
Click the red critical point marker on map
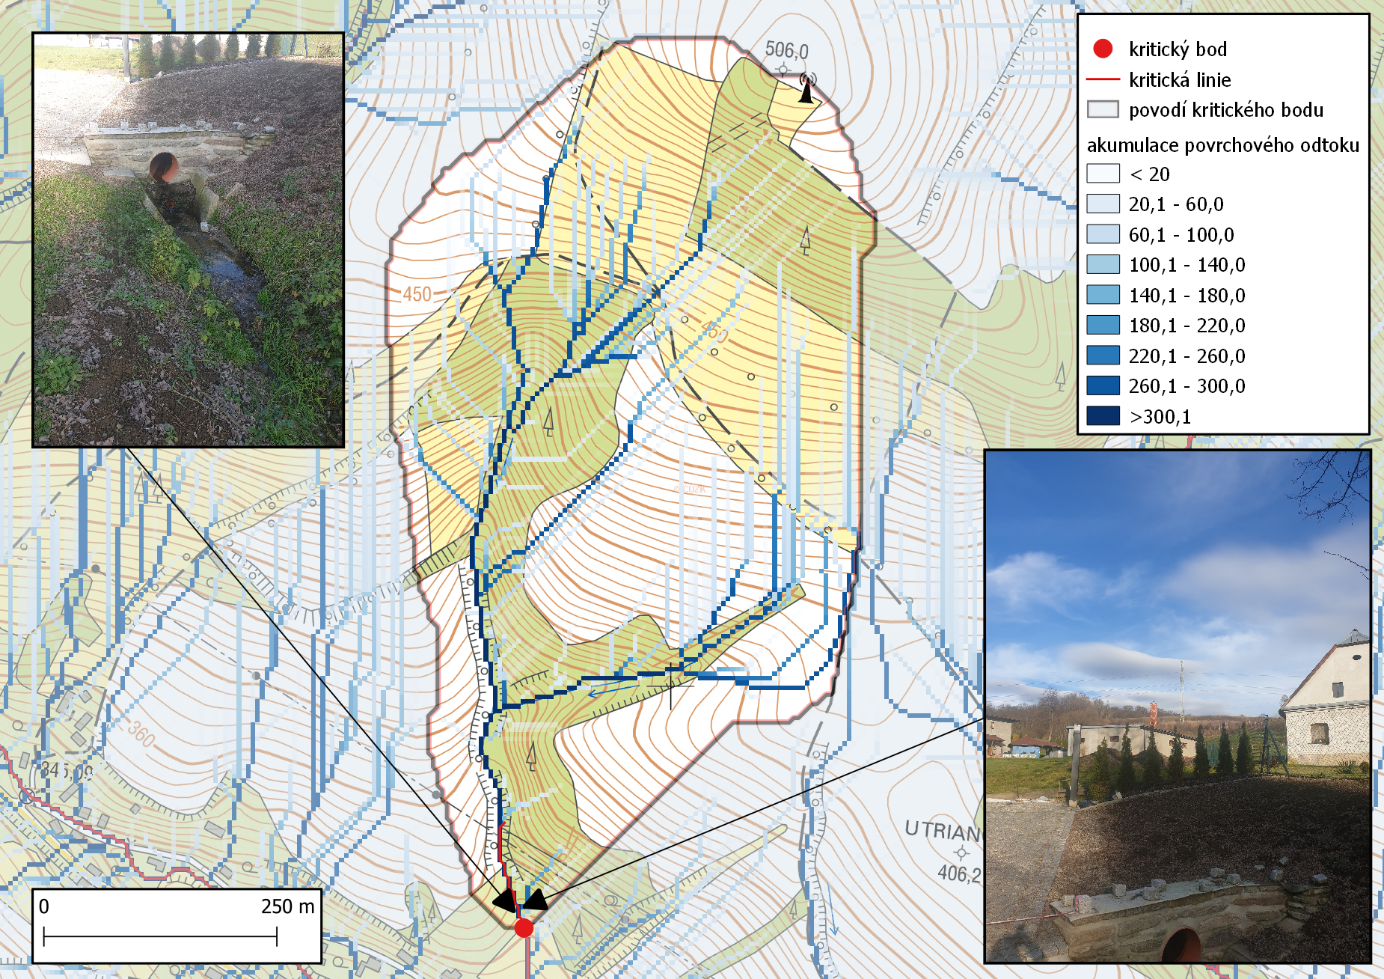524,928
